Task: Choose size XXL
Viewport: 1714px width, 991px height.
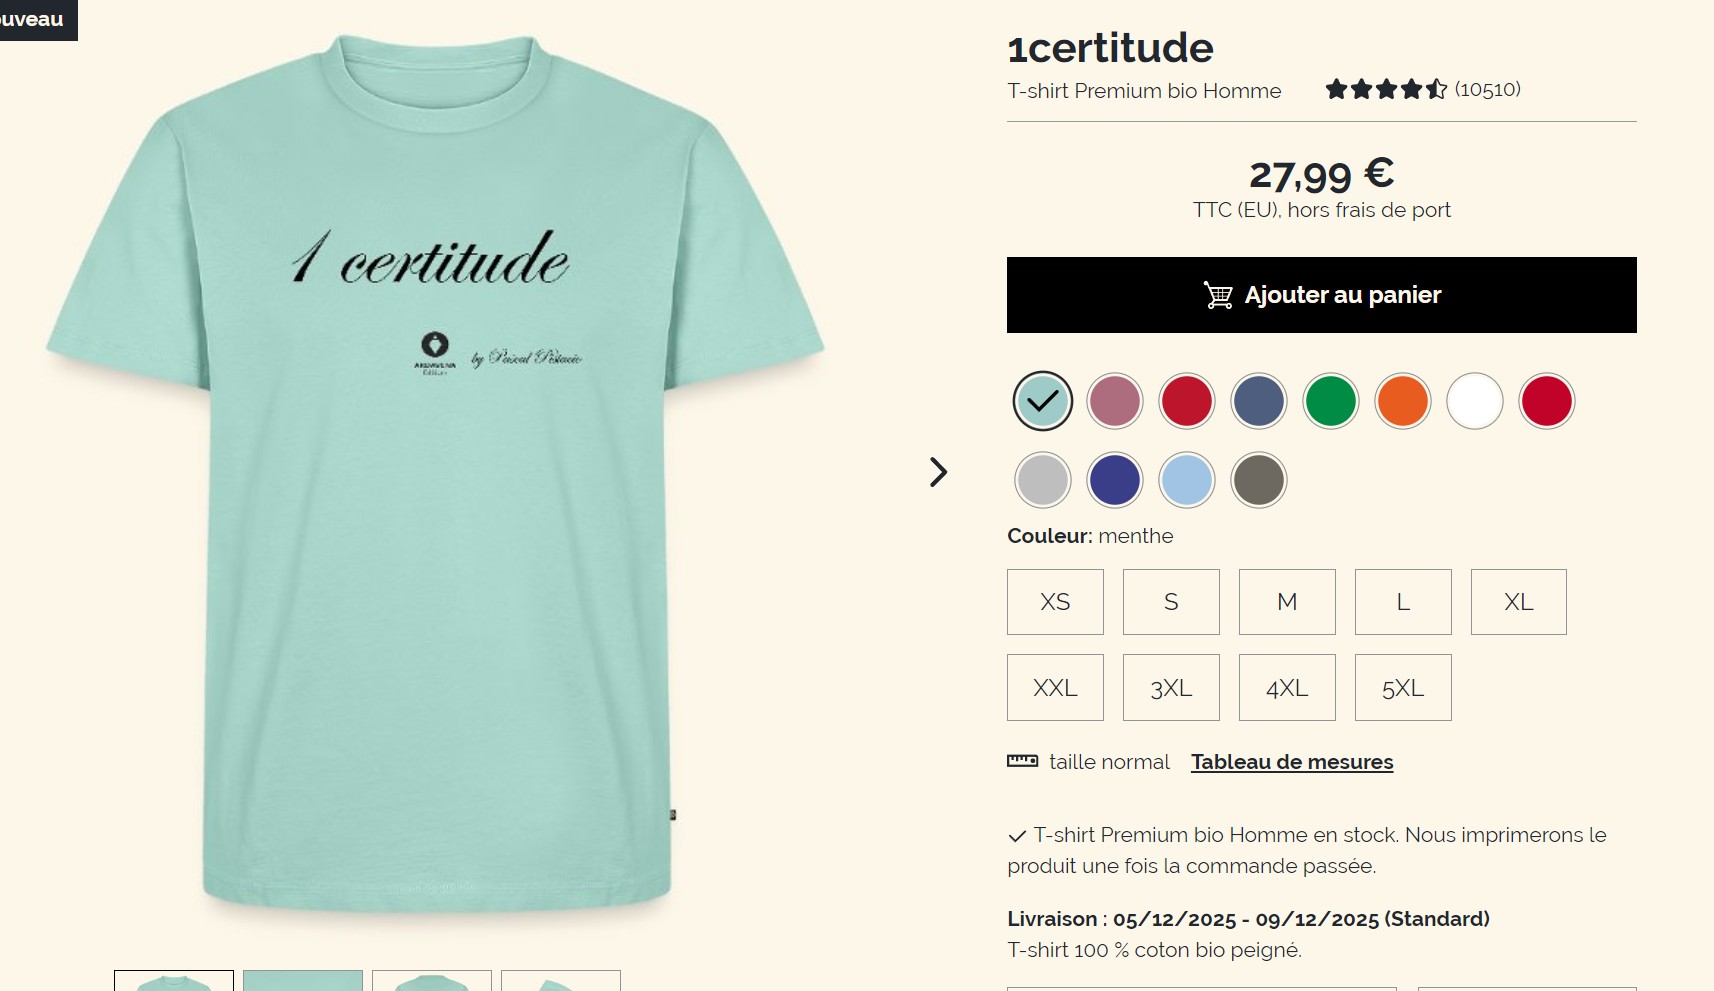Action: click(1055, 688)
